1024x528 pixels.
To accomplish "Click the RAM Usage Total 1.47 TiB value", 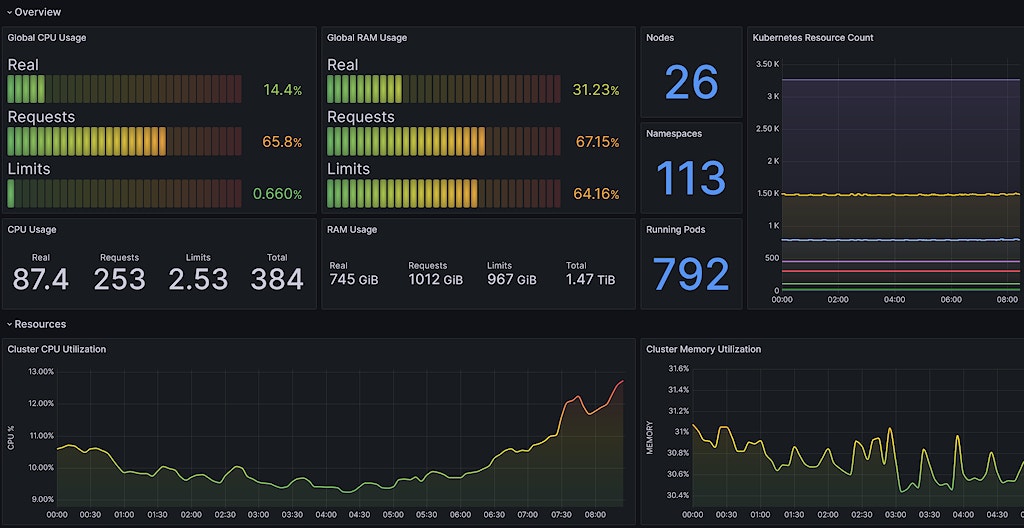I will click(590, 280).
